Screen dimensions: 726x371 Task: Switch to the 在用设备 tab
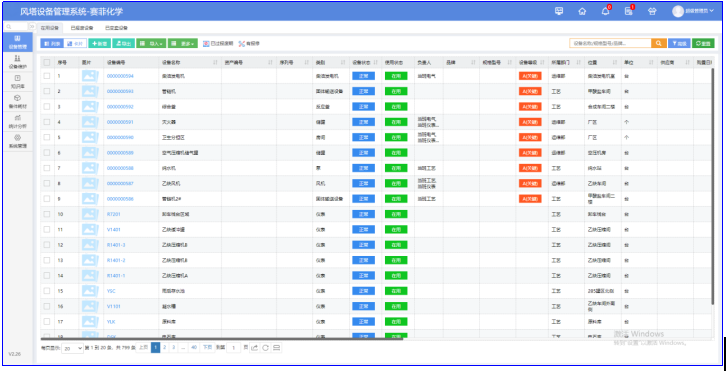(x=50, y=28)
